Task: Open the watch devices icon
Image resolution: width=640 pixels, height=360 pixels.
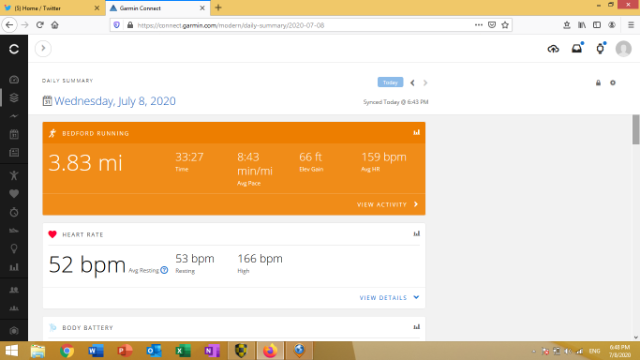Action: tap(600, 49)
